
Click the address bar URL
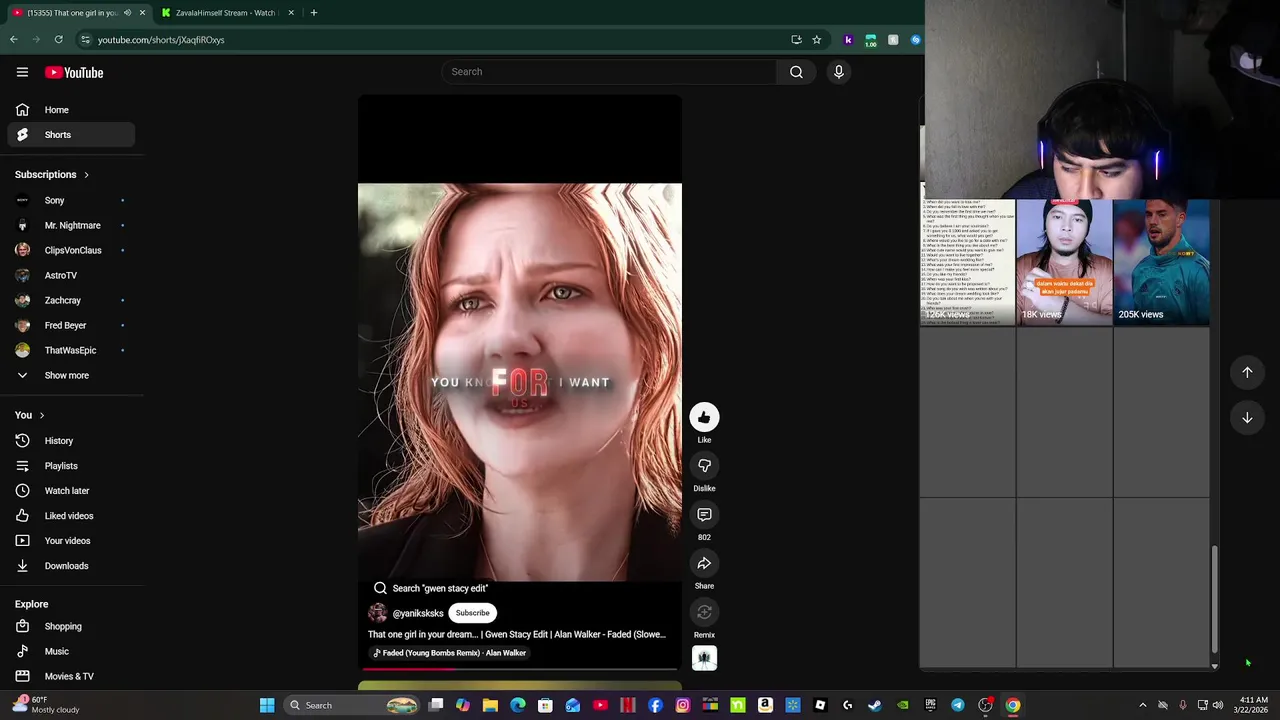click(x=161, y=40)
